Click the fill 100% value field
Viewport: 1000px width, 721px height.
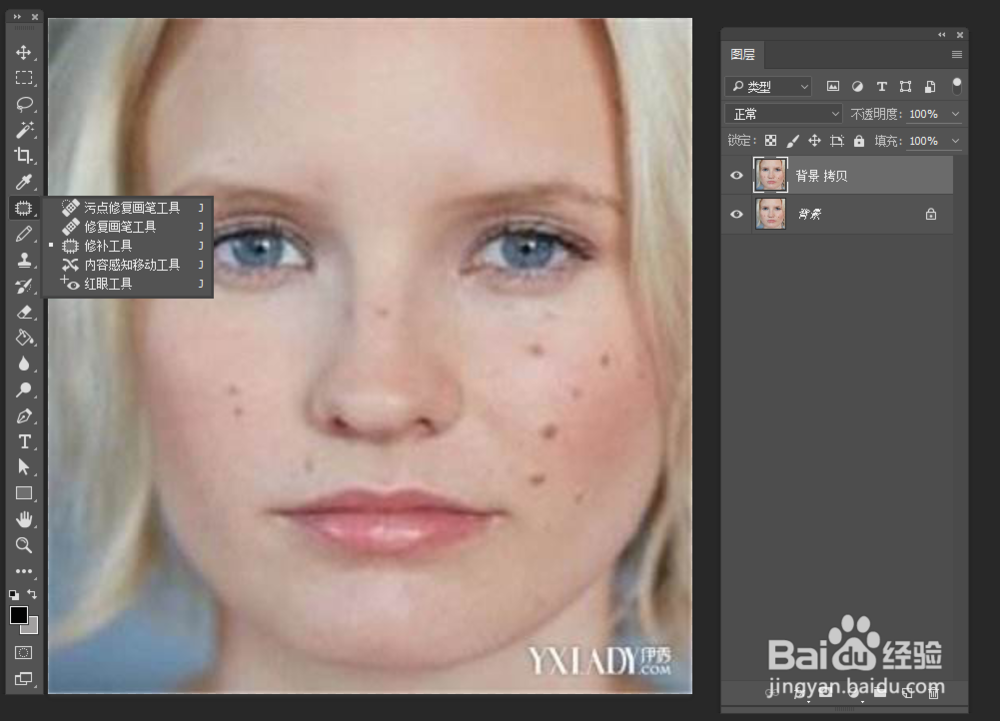click(x=923, y=141)
